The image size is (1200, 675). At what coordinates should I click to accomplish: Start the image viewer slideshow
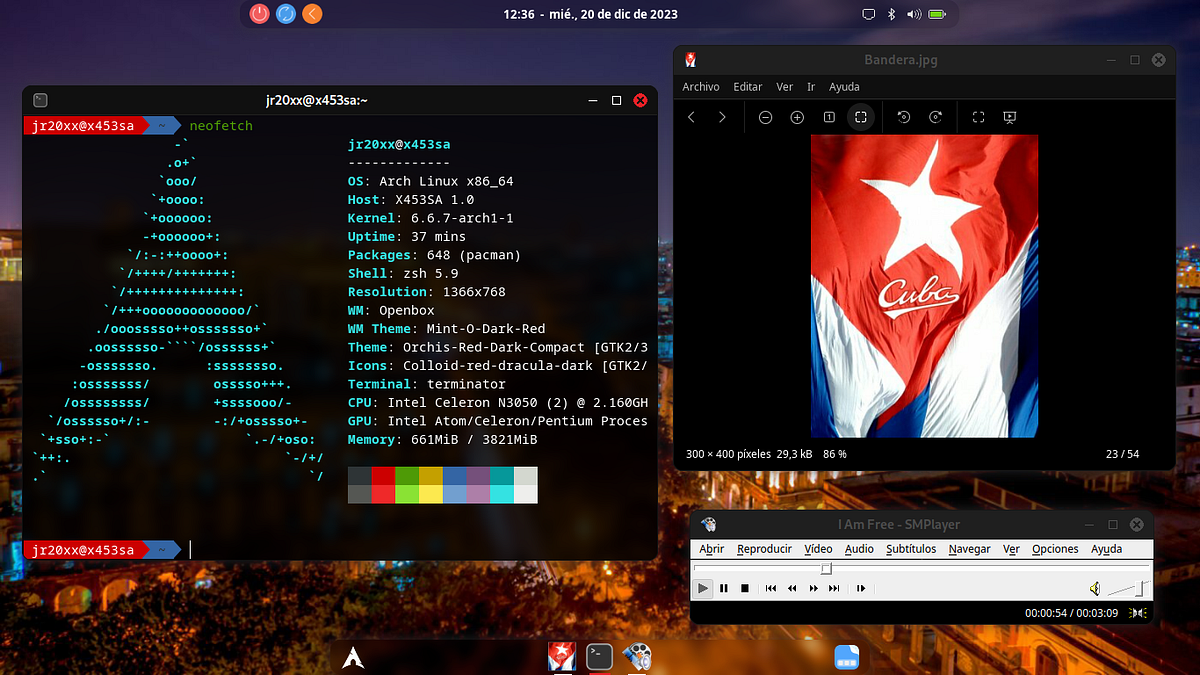point(1009,117)
